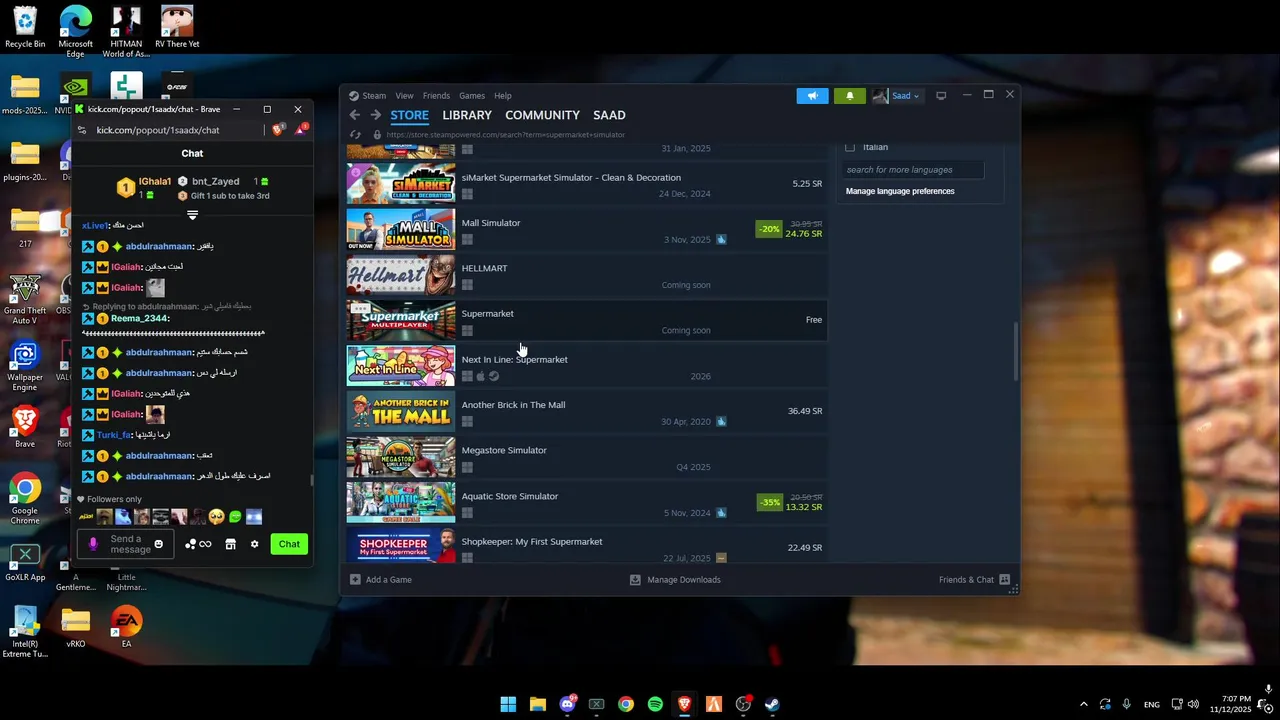Click the Windows Start button
The width and height of the screenshot is (1280, 720).
coord(508,704)
